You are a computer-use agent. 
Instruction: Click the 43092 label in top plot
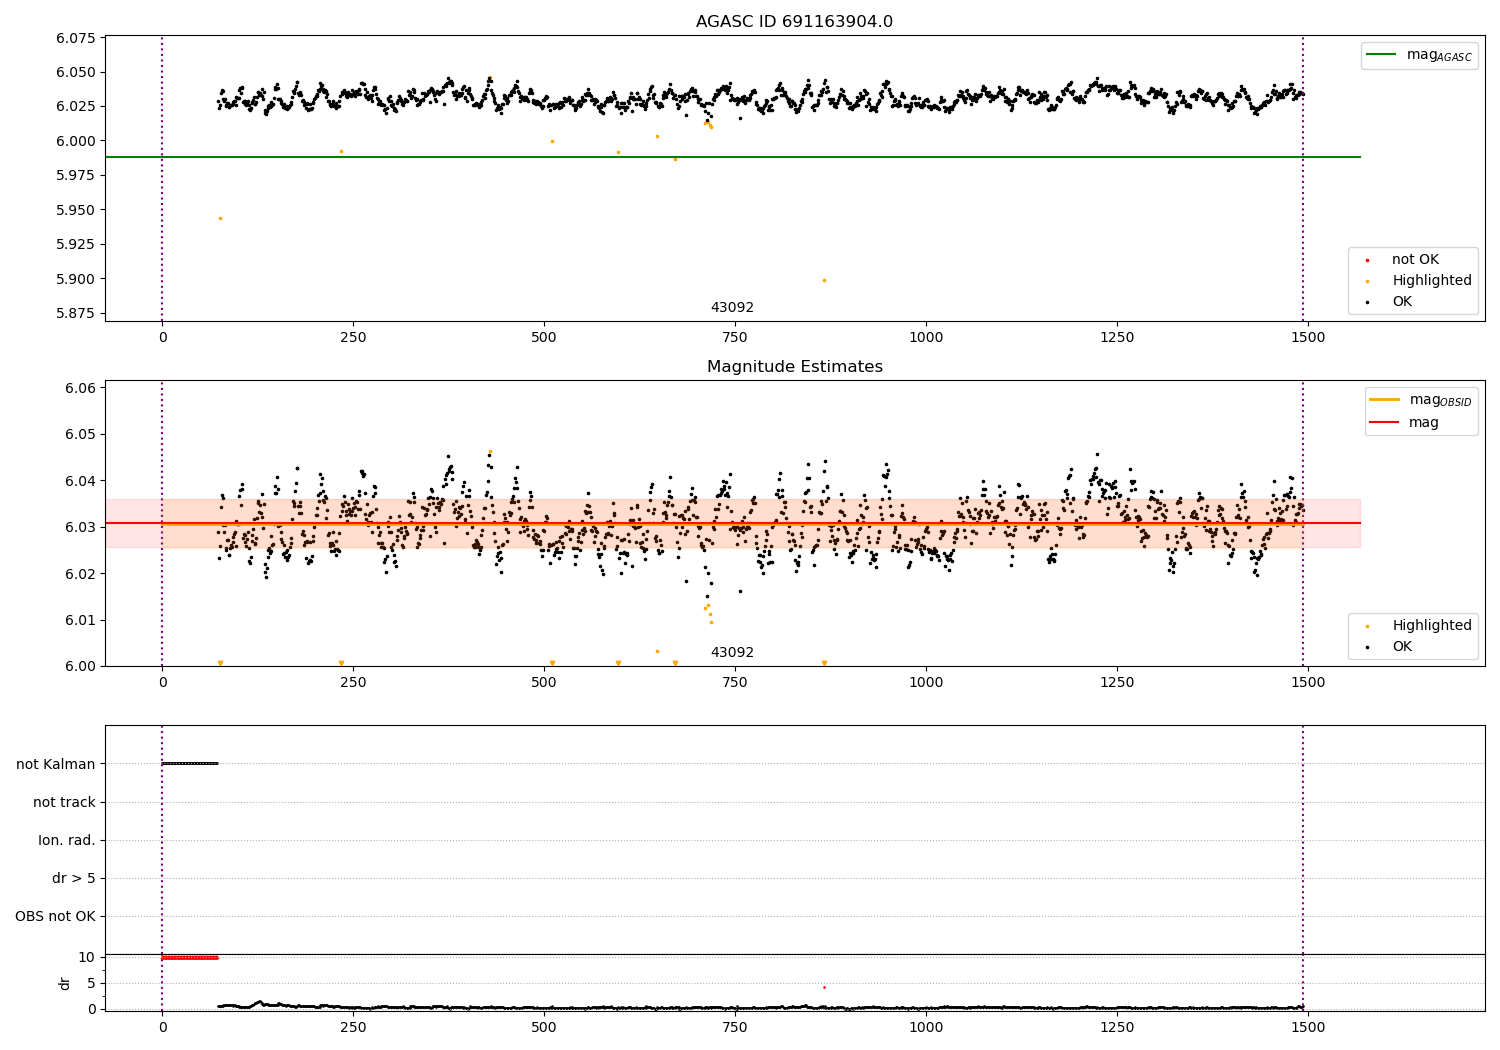click(732, 308)
